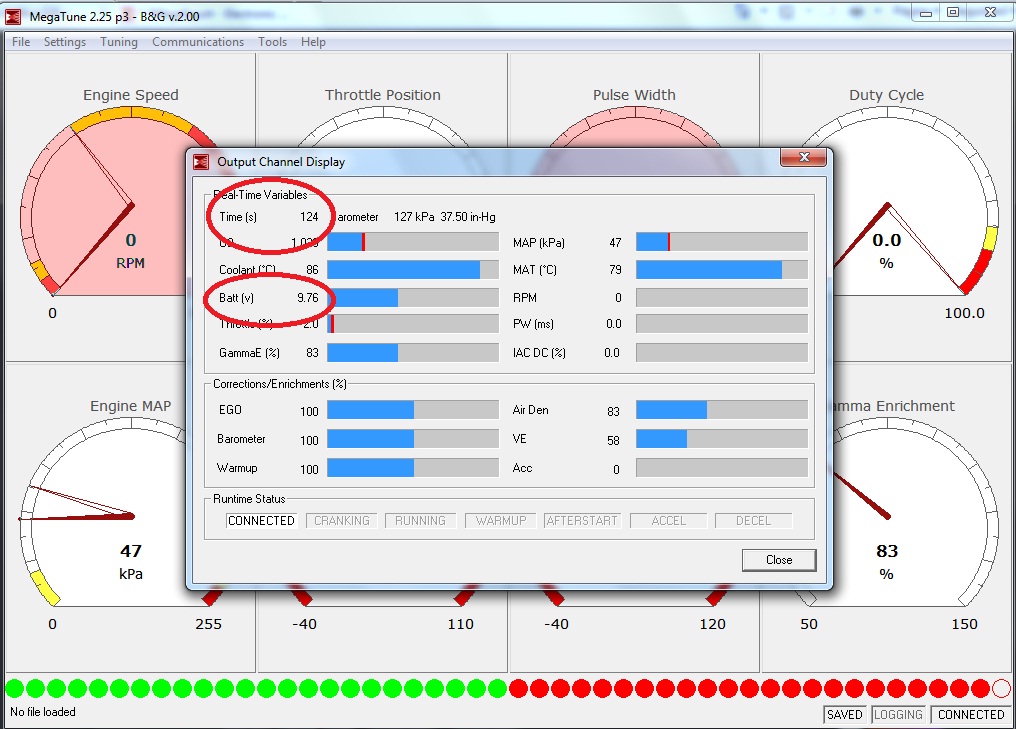
Task: Open the Communications menu
Action: (x=198, y=42)
